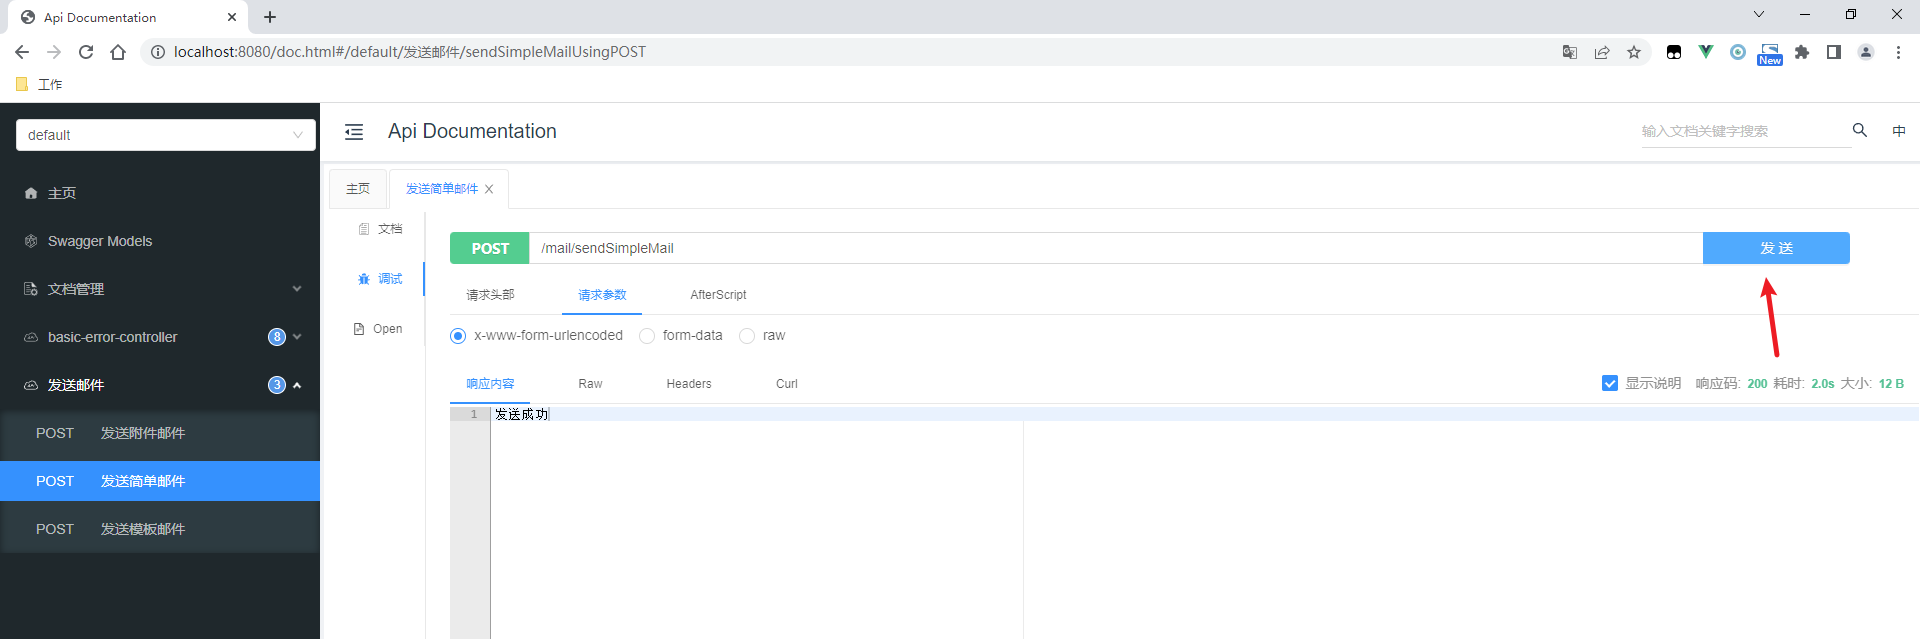Reload the page

(86, 52)
